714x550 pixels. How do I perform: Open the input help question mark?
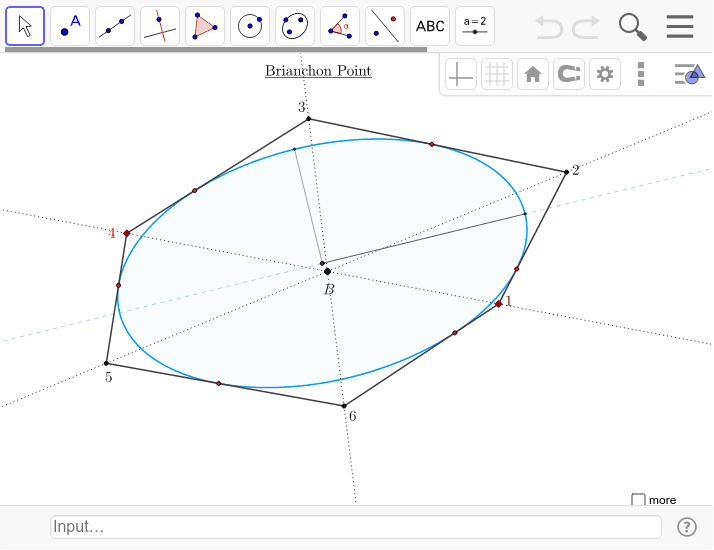tap(687, 527)
